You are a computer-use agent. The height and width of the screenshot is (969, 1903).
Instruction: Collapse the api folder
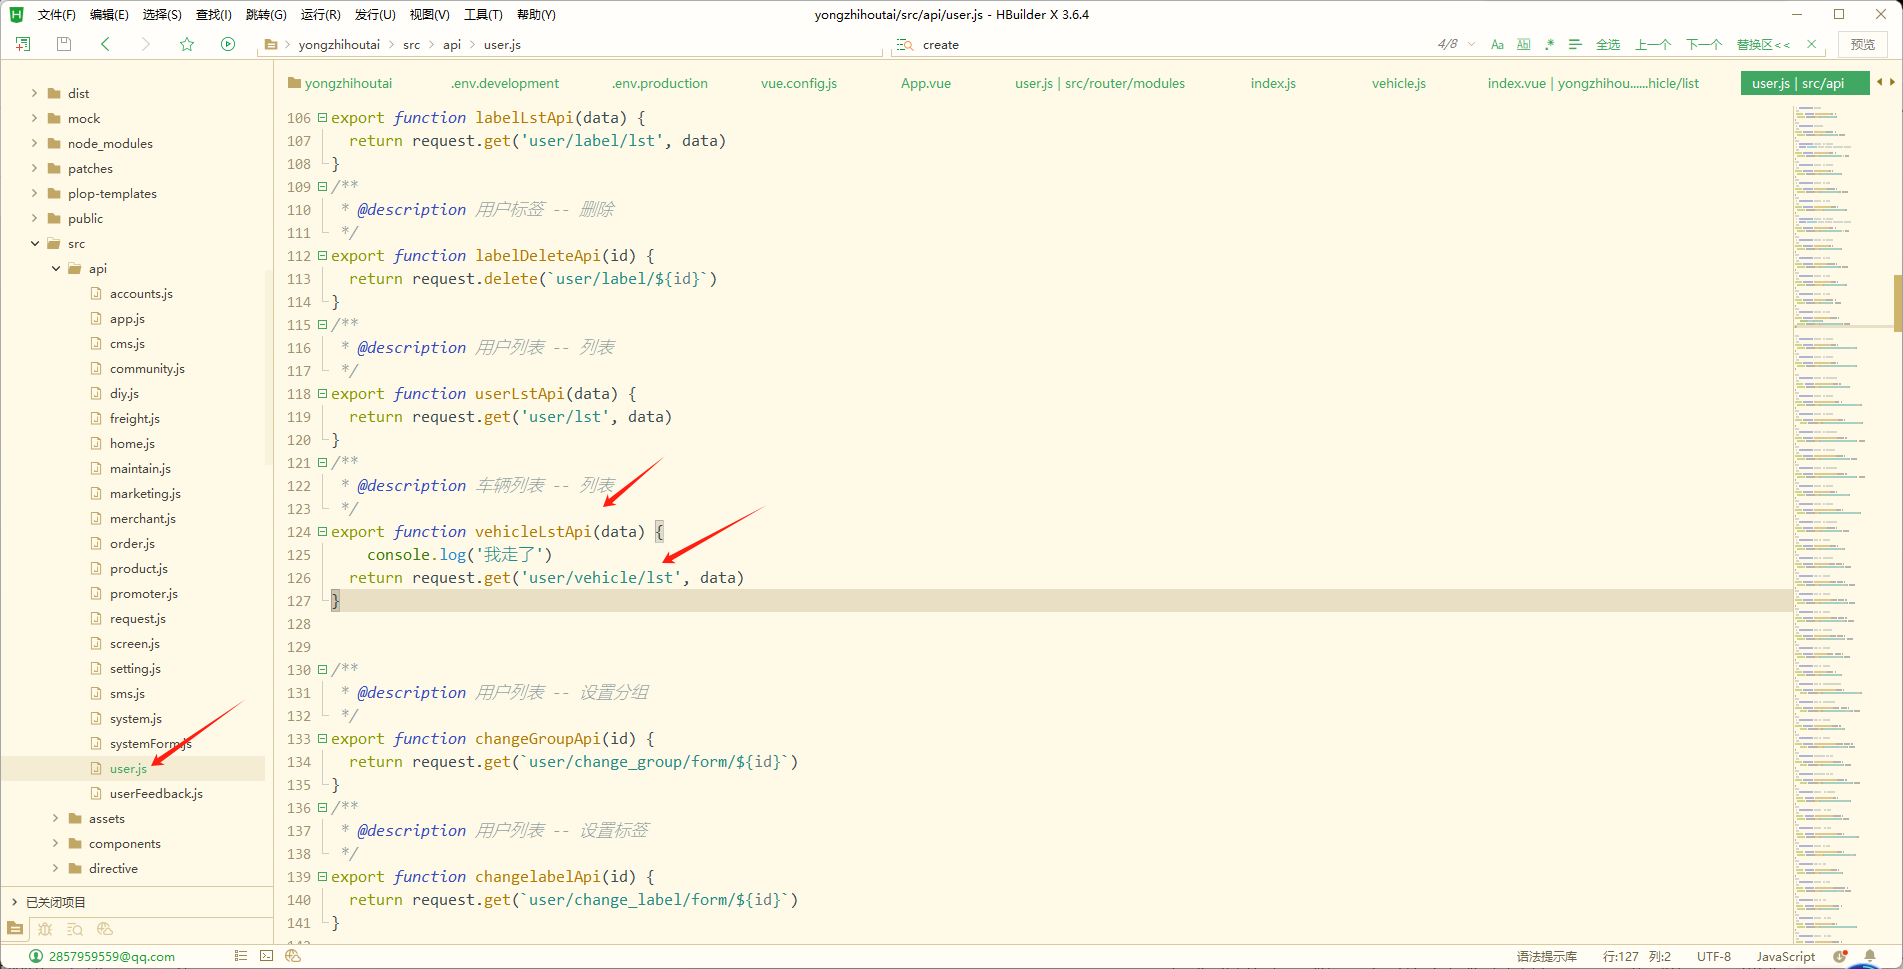pos(55,268)
